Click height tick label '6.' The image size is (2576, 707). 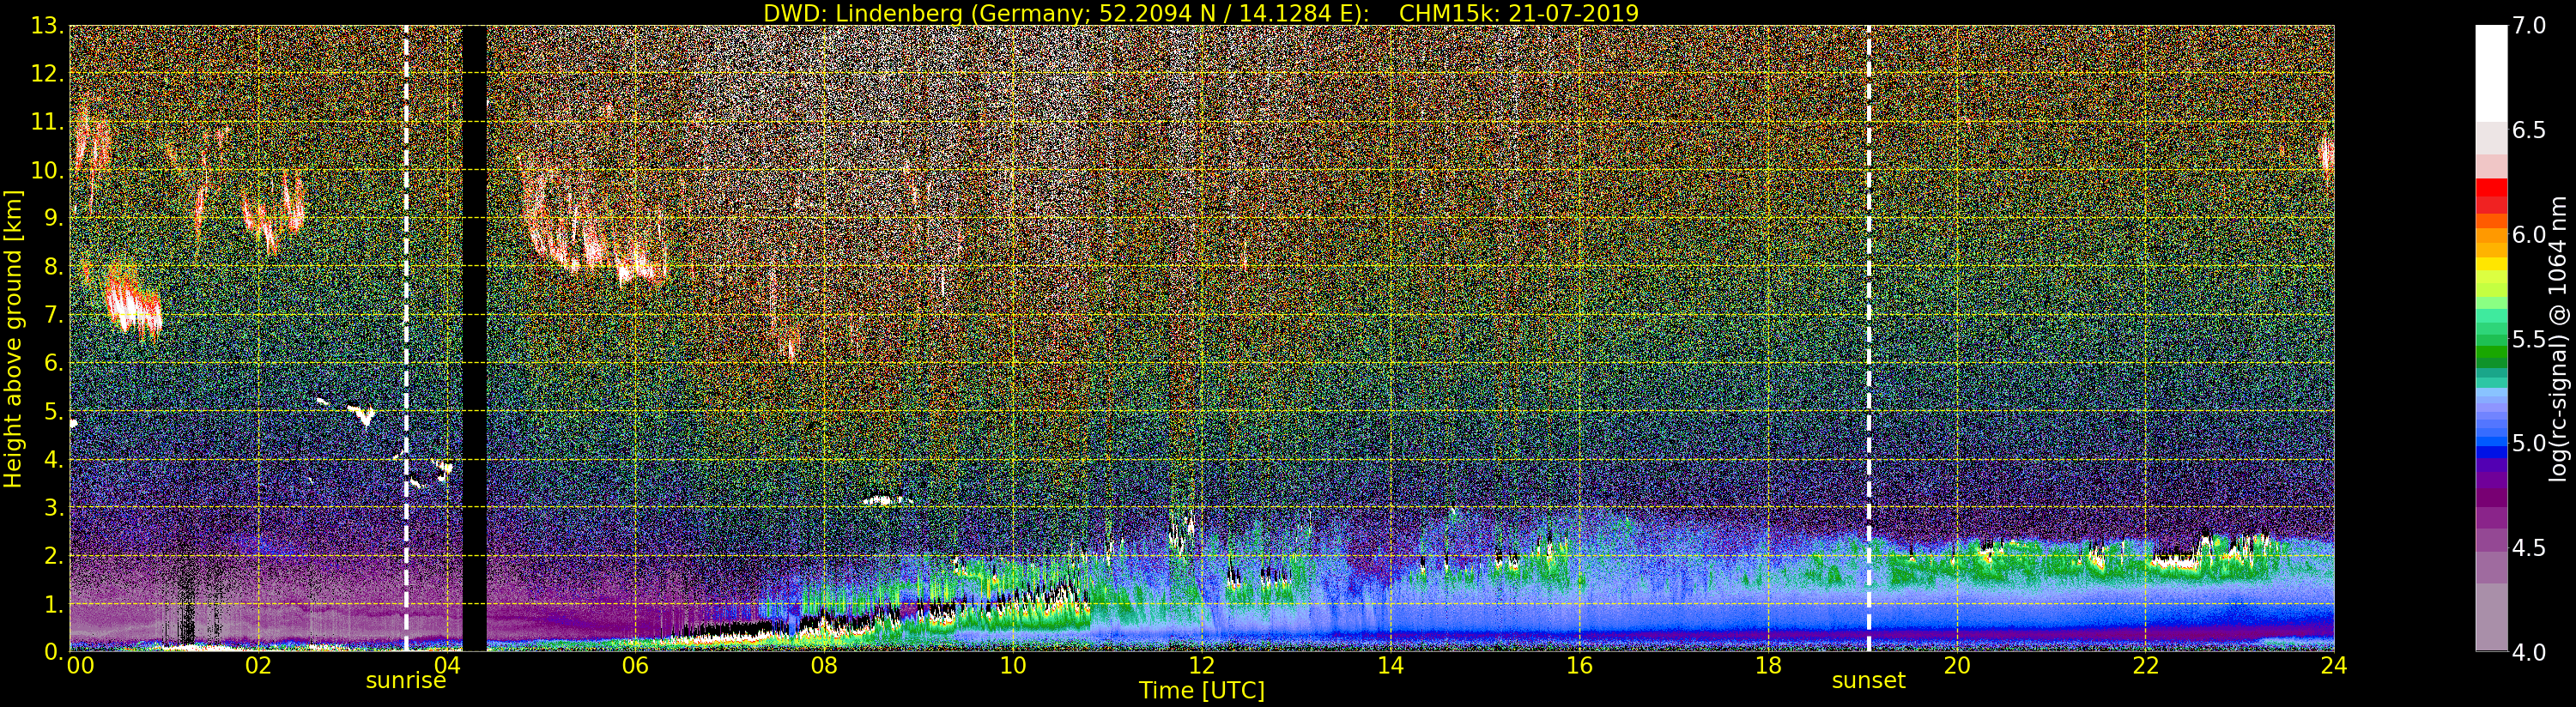(53, 363)
